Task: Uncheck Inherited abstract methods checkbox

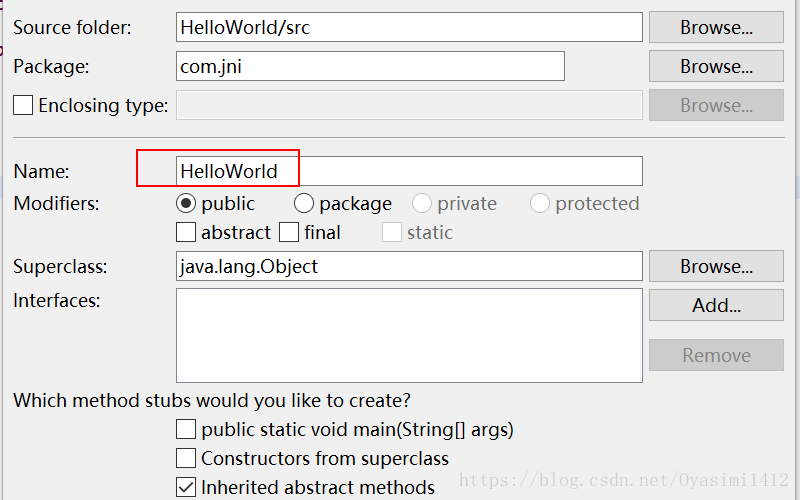Action: point(186,487)
